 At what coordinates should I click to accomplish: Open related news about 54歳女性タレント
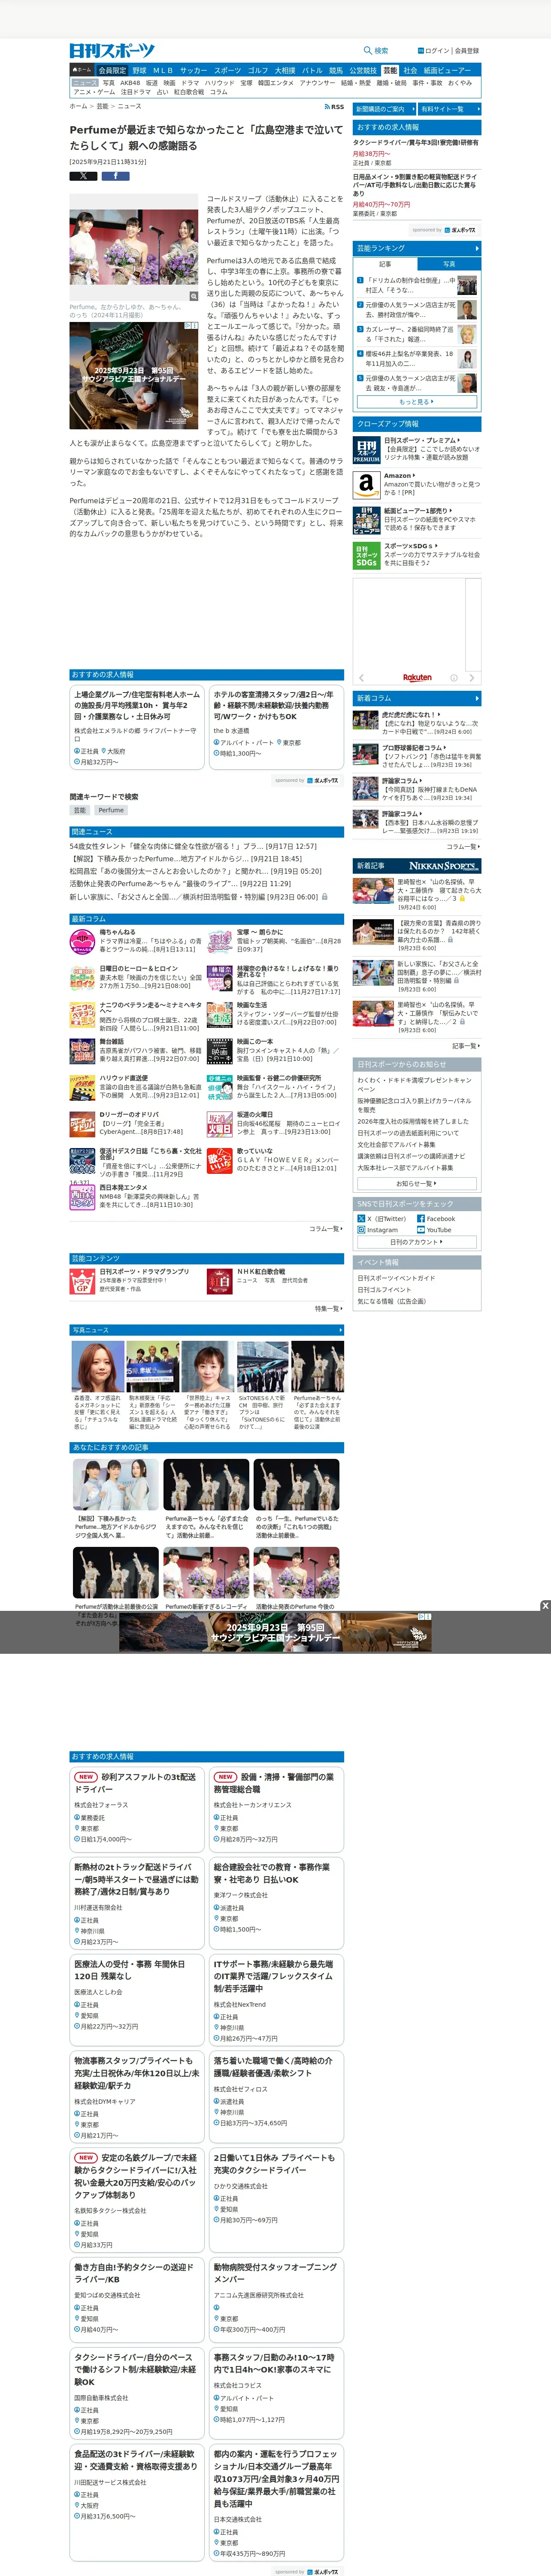tap(193, 846)
